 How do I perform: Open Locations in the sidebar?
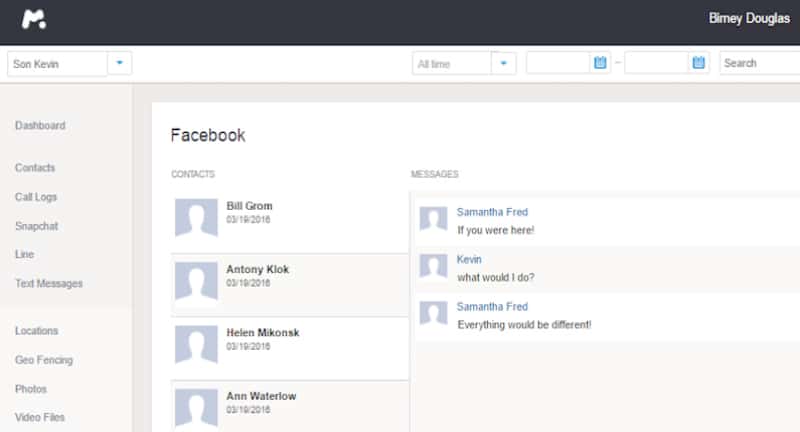click(x=36, y=331)
